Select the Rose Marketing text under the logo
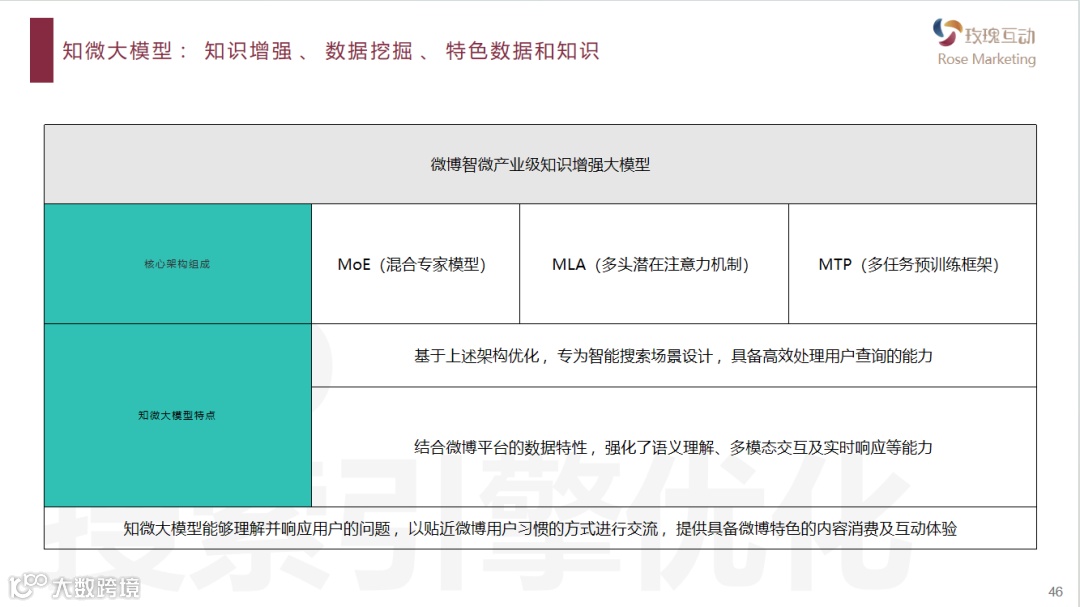The height and width of the screenshot is (607, 1080). point(986,59)
